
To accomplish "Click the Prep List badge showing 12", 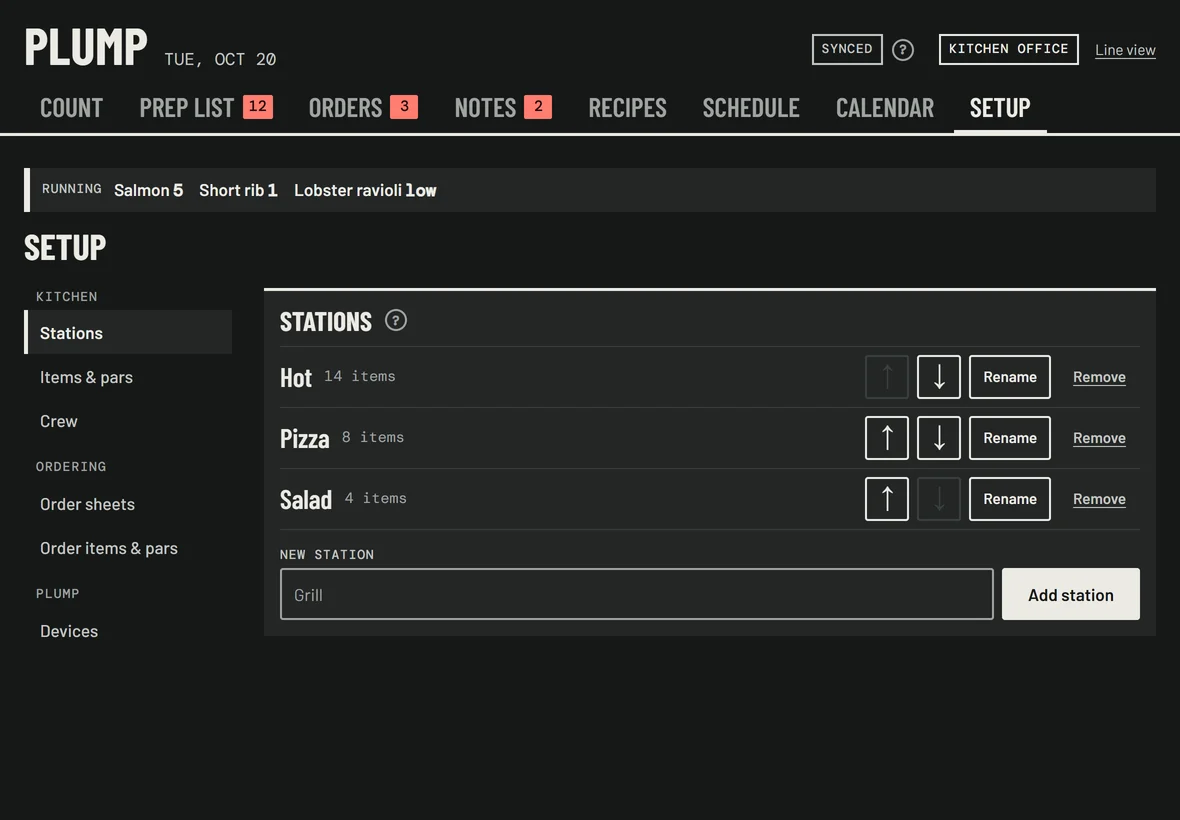I will coord(257,107).
